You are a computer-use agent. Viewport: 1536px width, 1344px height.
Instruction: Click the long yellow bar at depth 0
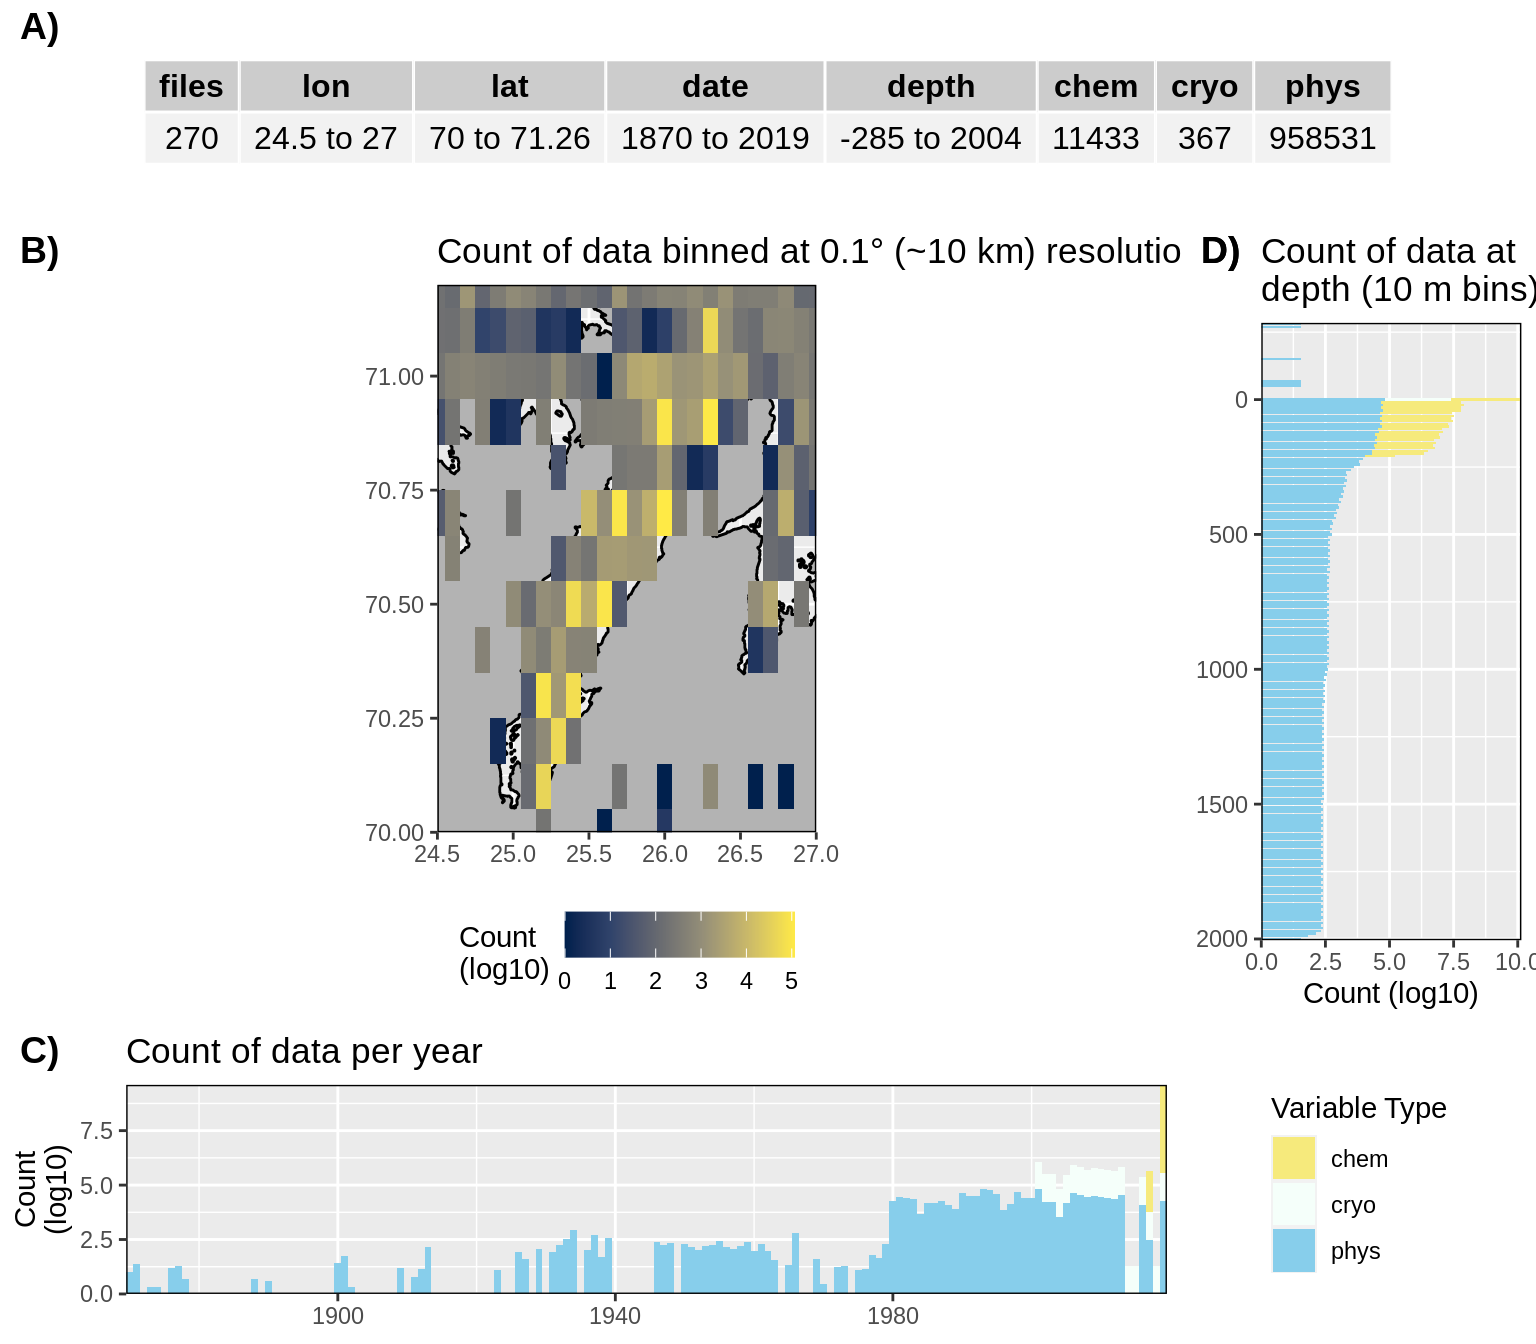pyautogui.click(x=1486, y=400)
